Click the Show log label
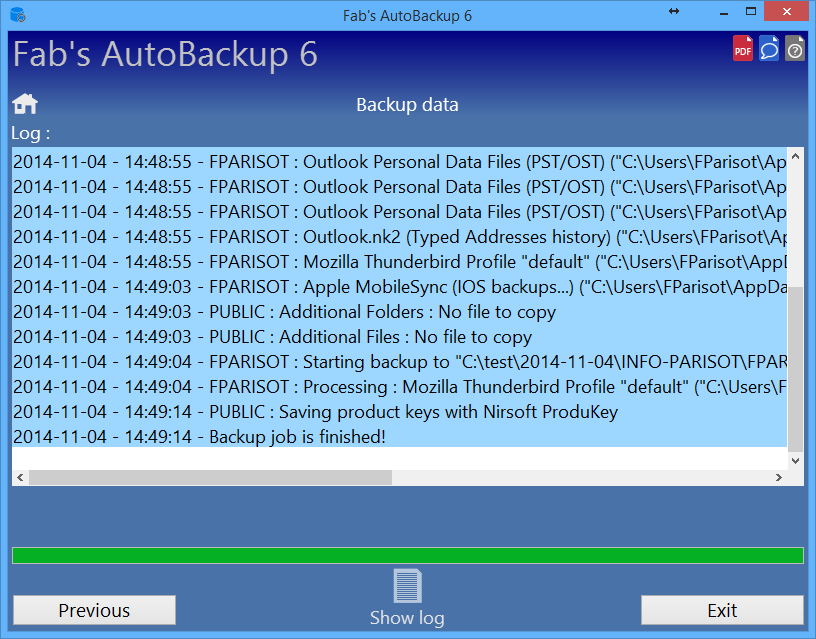The width and height of the screenshot is (816, 639). click(407, 618)
